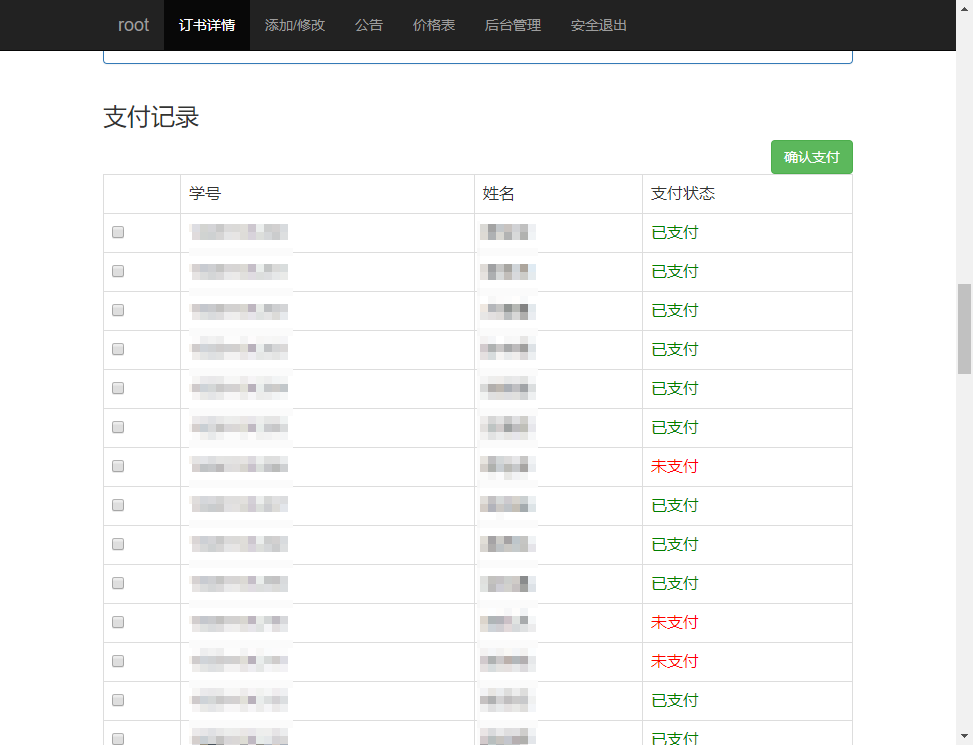Select the sixth row's checkbox
Image resolution: width=973 pixels, height=745 pixels.
(118, 427)
